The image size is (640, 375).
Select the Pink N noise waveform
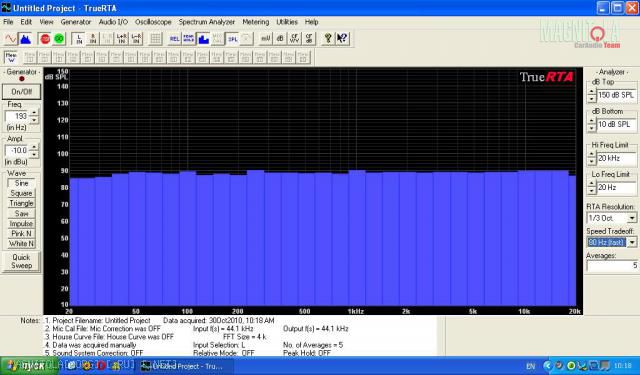point(21,233)
